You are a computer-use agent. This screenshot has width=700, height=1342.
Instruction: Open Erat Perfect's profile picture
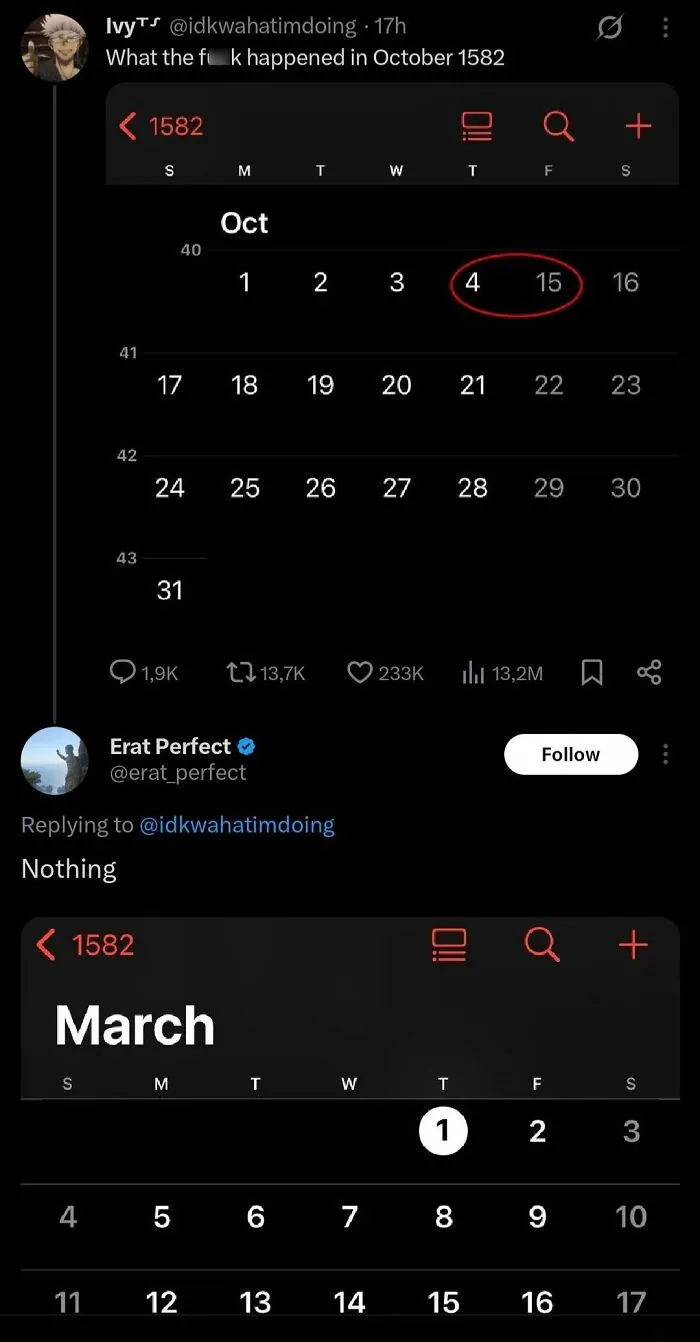[55, 761]
